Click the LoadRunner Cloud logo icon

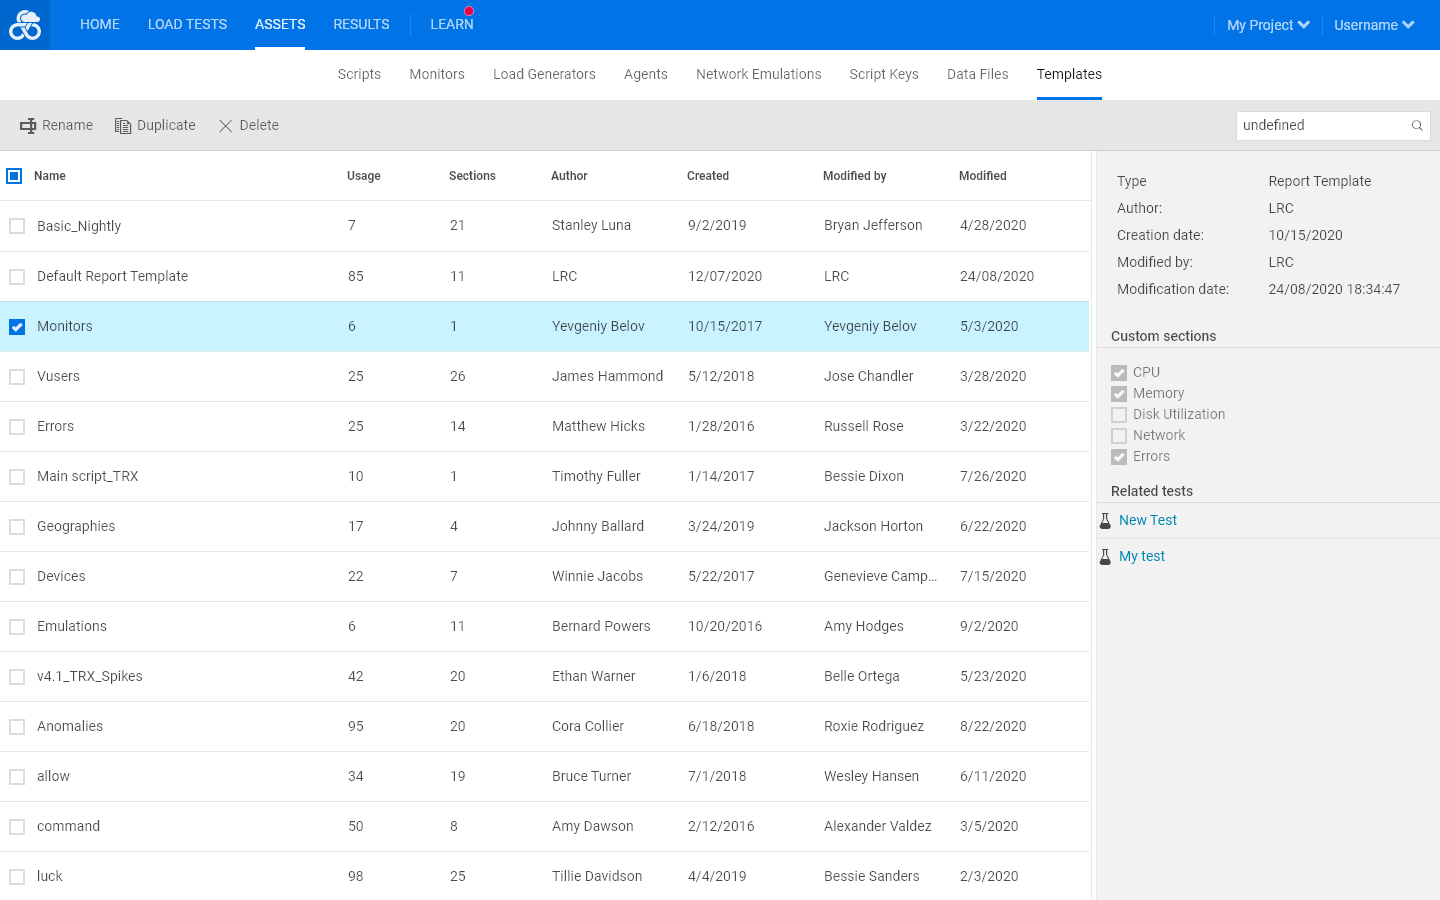25,25
